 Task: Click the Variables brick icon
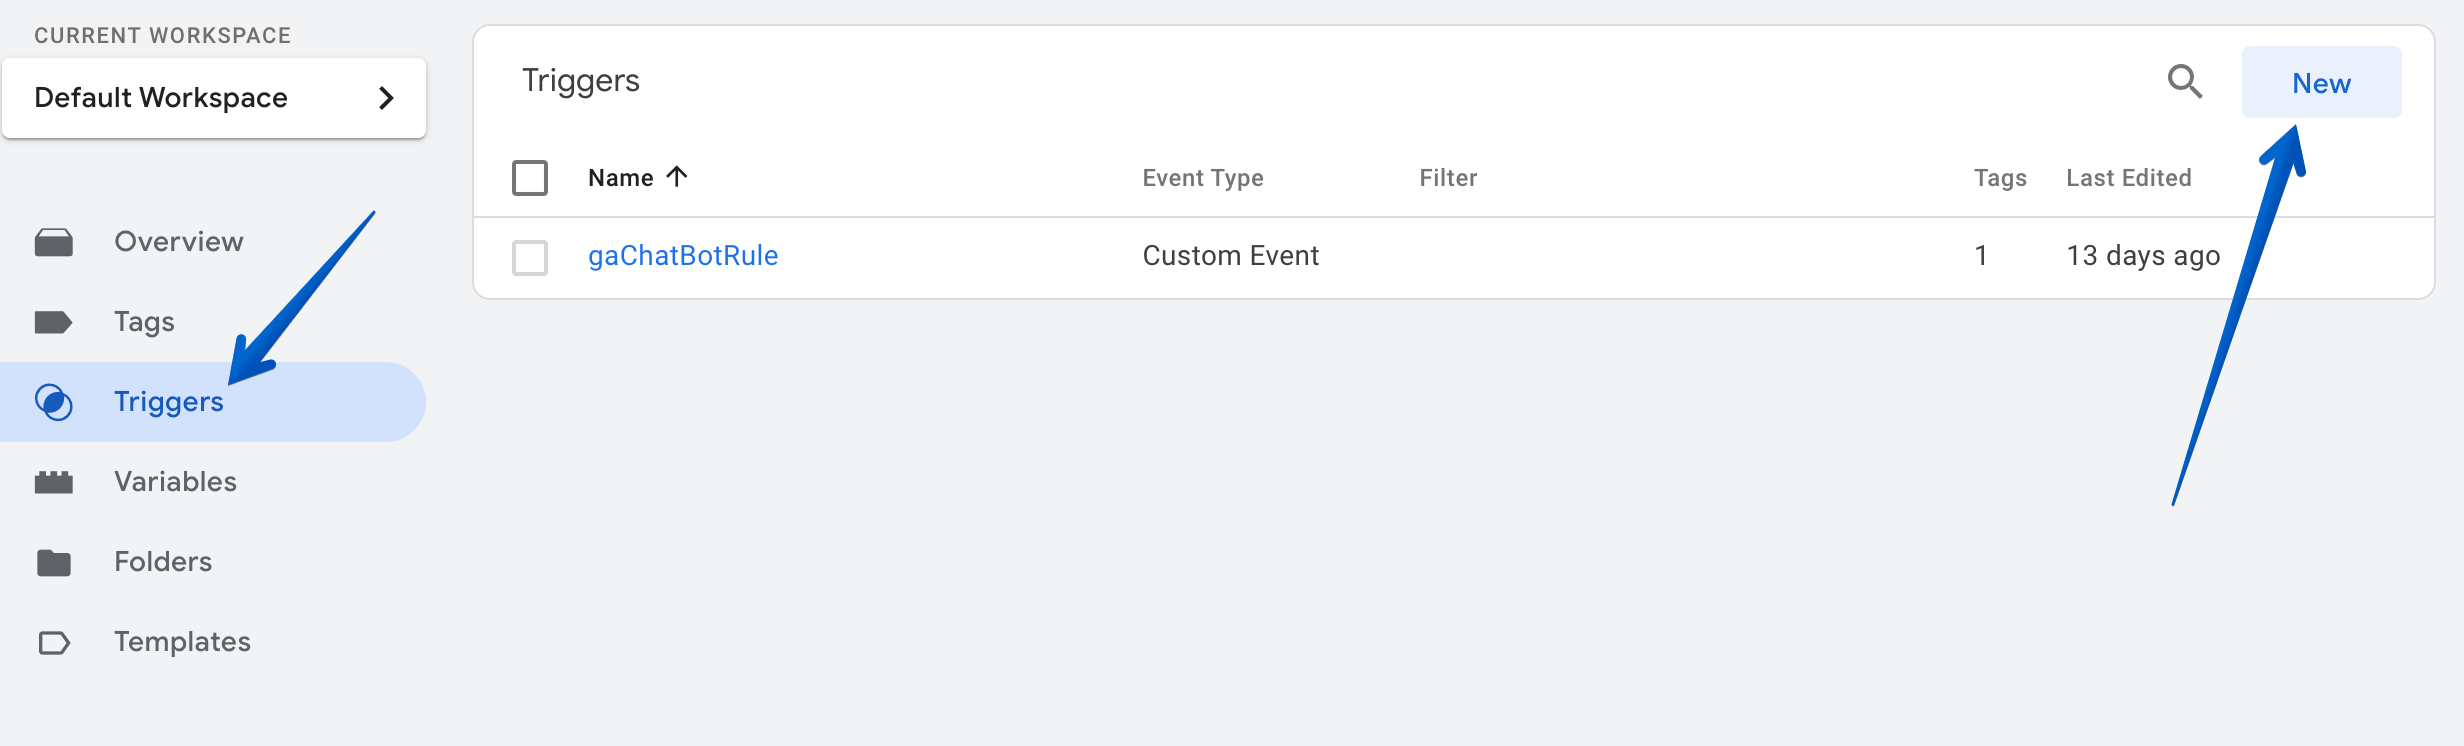pos(54,482)
